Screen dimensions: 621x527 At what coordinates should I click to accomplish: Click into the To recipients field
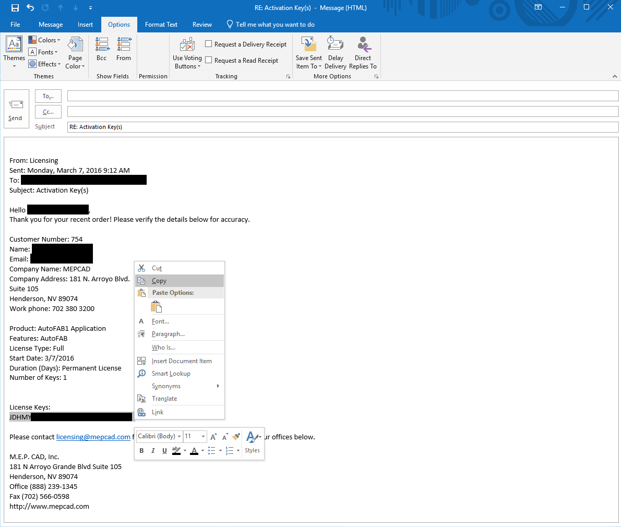(x=343, y=96)
